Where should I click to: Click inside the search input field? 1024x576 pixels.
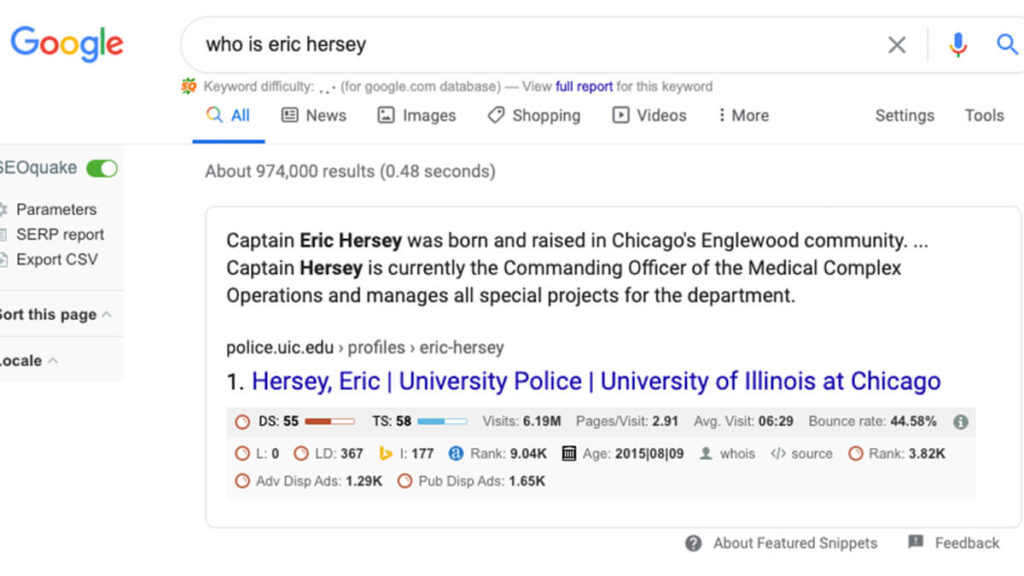pyautogui.click(x=530, y=44)
